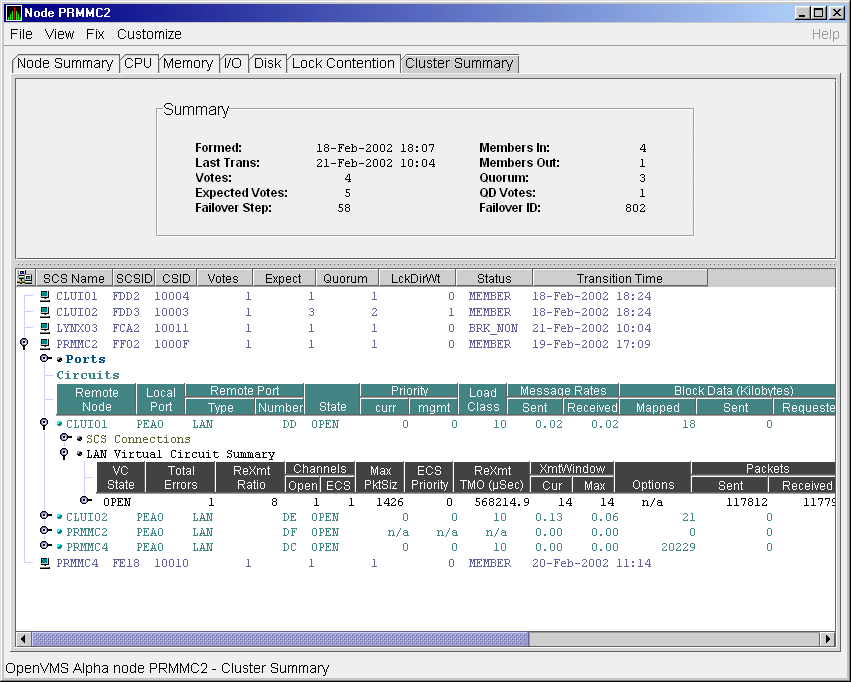Click the Status column header
851x682 pixels.
(494, 278)
